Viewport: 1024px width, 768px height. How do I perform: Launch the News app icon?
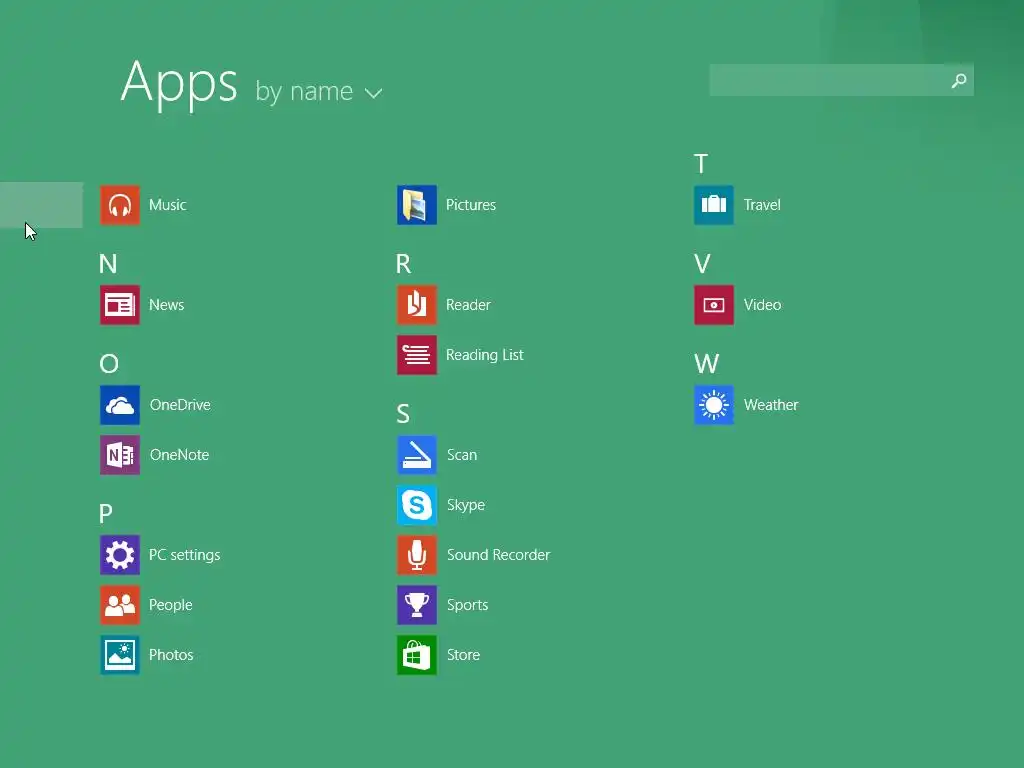point(120,305)
